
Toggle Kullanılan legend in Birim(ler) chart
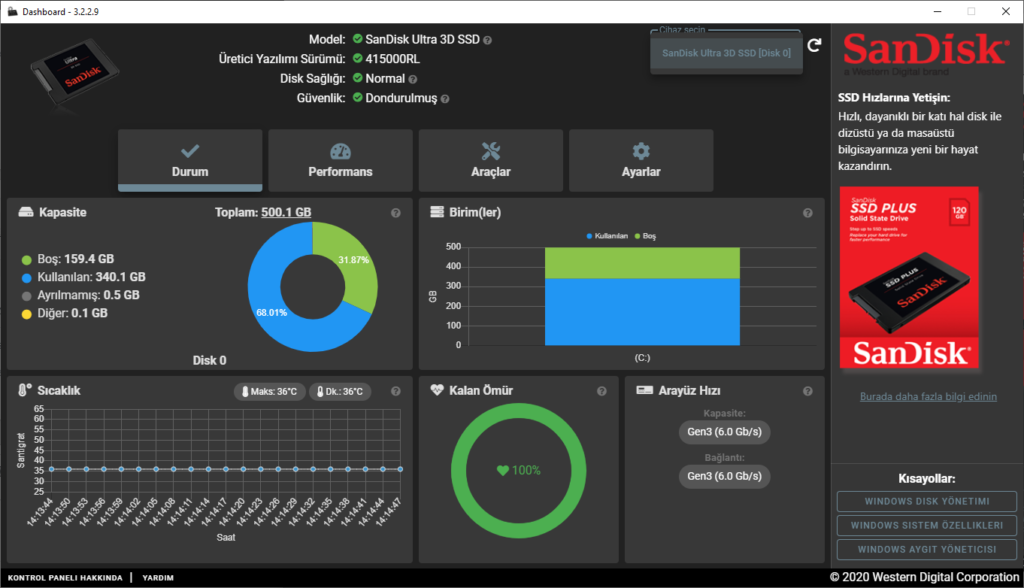(x=606, y=236)
